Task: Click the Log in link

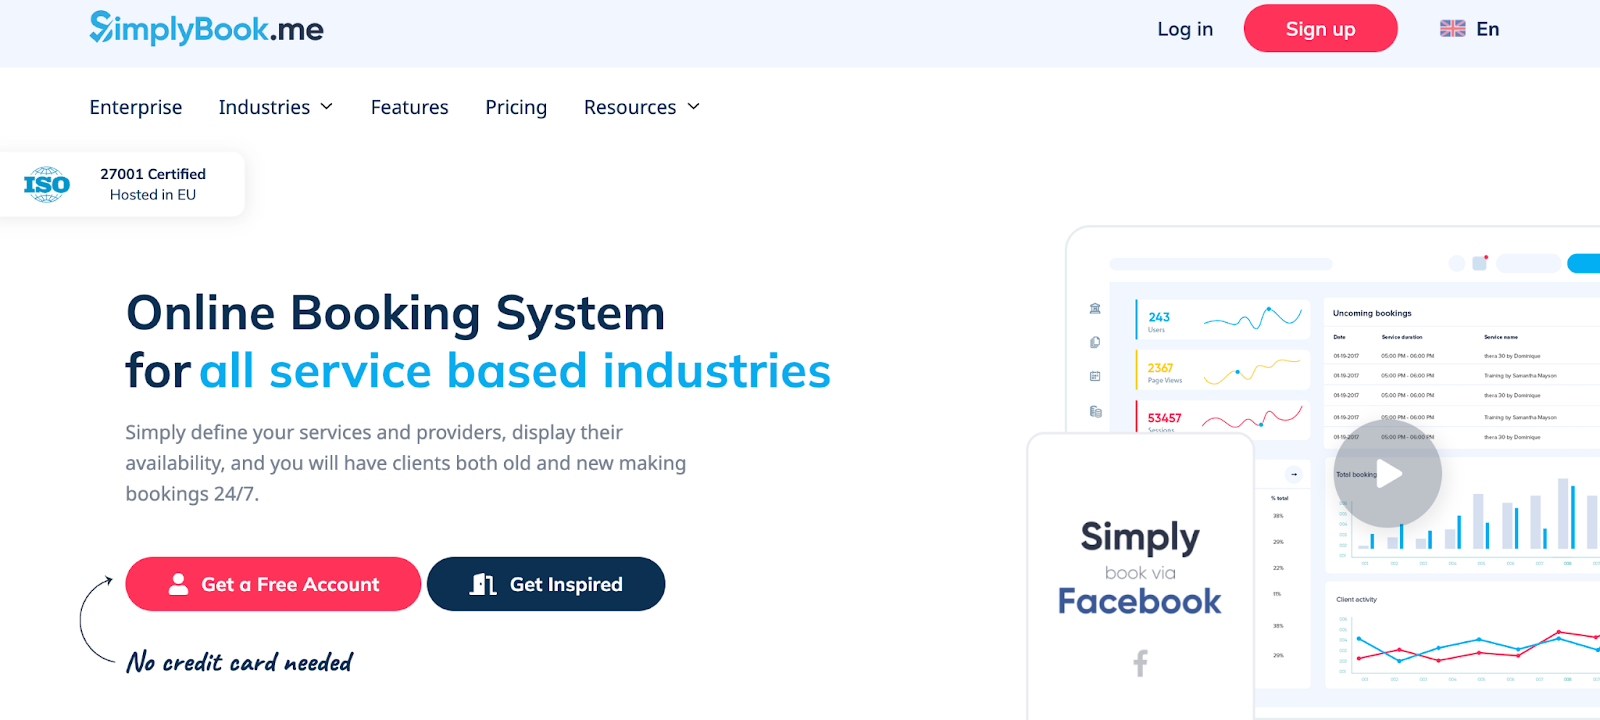Action: [1185, 29]
